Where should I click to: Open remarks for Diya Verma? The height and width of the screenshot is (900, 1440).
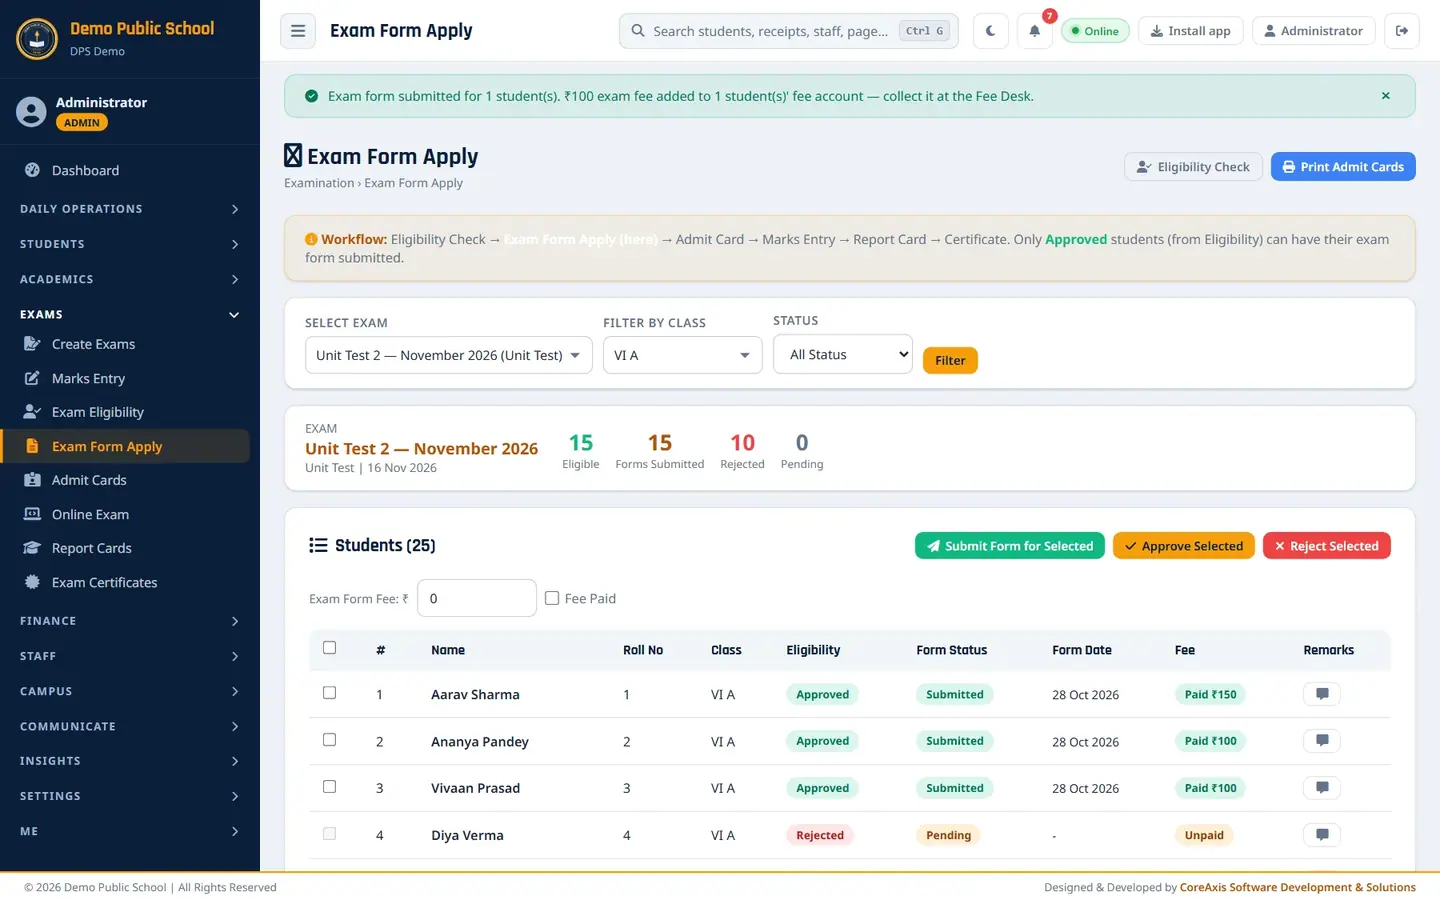click(1322, 835)
